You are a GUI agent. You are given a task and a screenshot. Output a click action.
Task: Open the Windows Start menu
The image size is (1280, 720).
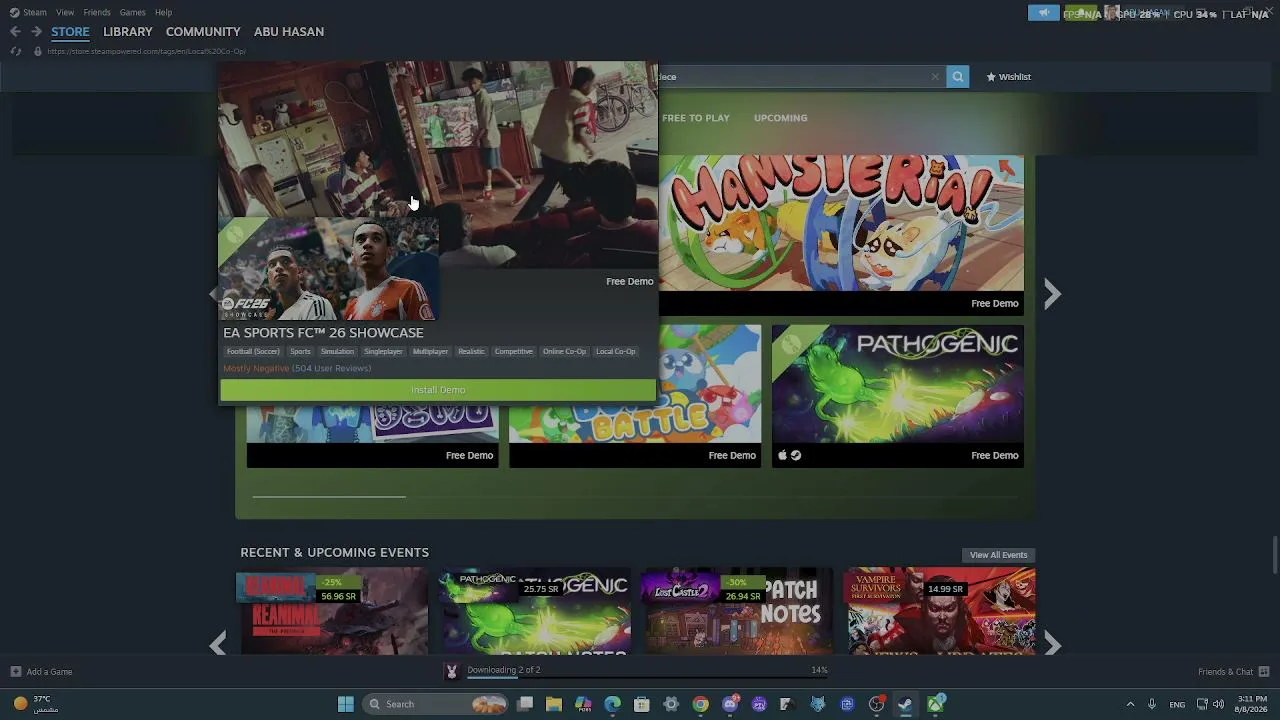[x=346, y=704]
